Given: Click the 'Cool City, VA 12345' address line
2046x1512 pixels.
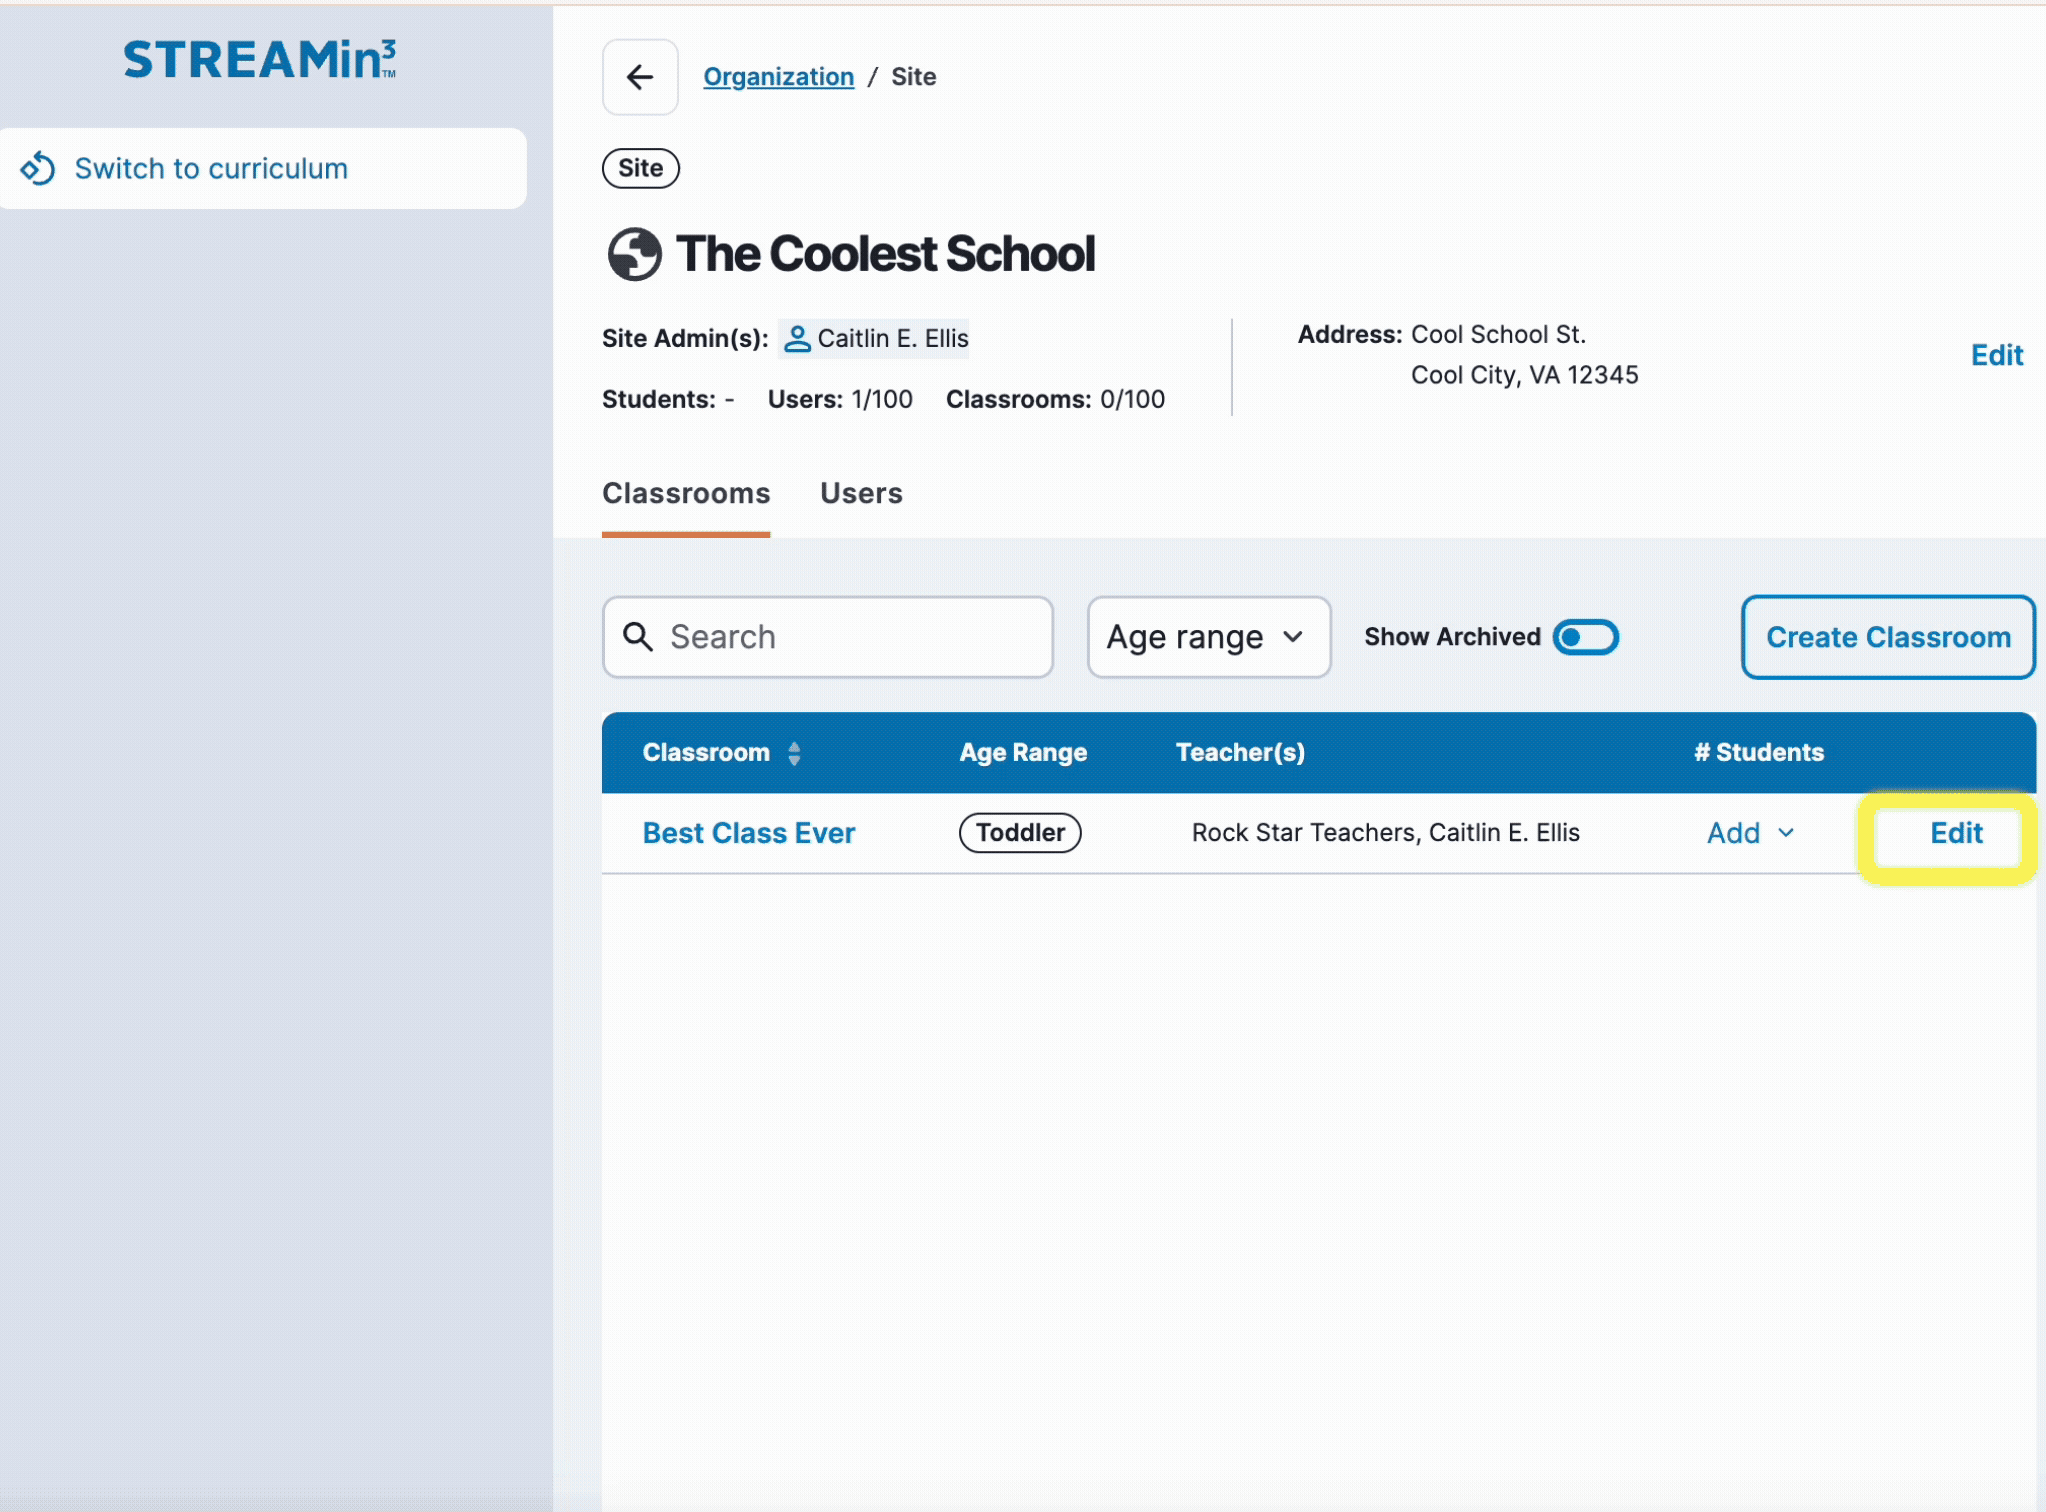Looking at the screenshot, I should 1524,375.
